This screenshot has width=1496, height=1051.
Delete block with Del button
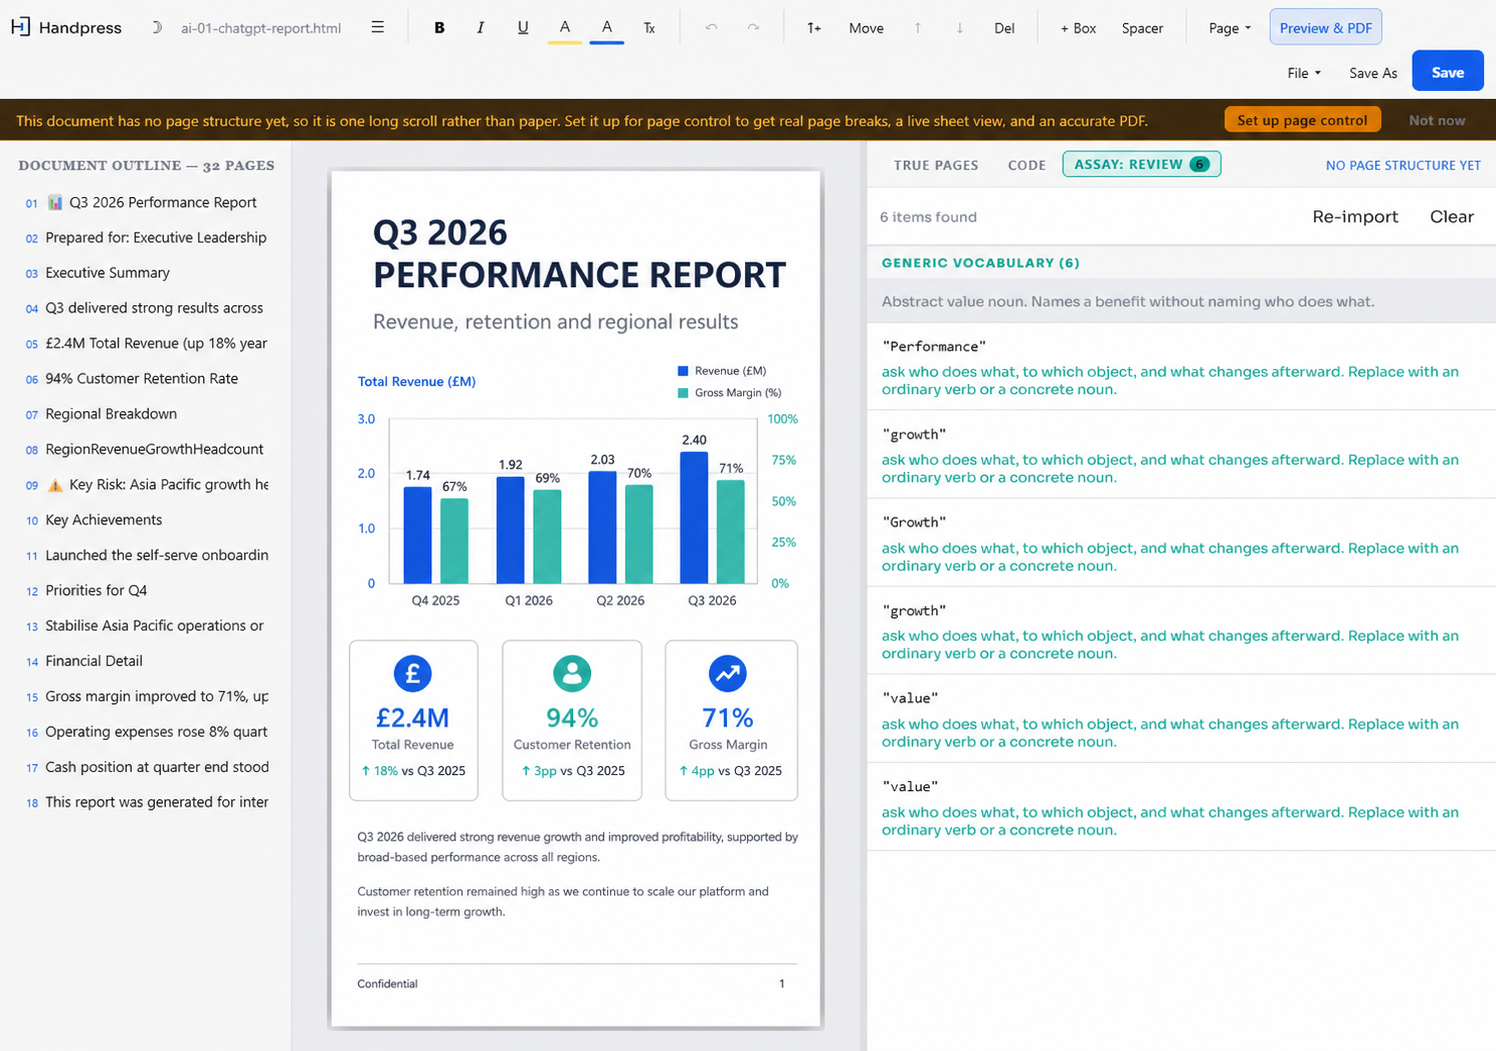click(1004, 28)
